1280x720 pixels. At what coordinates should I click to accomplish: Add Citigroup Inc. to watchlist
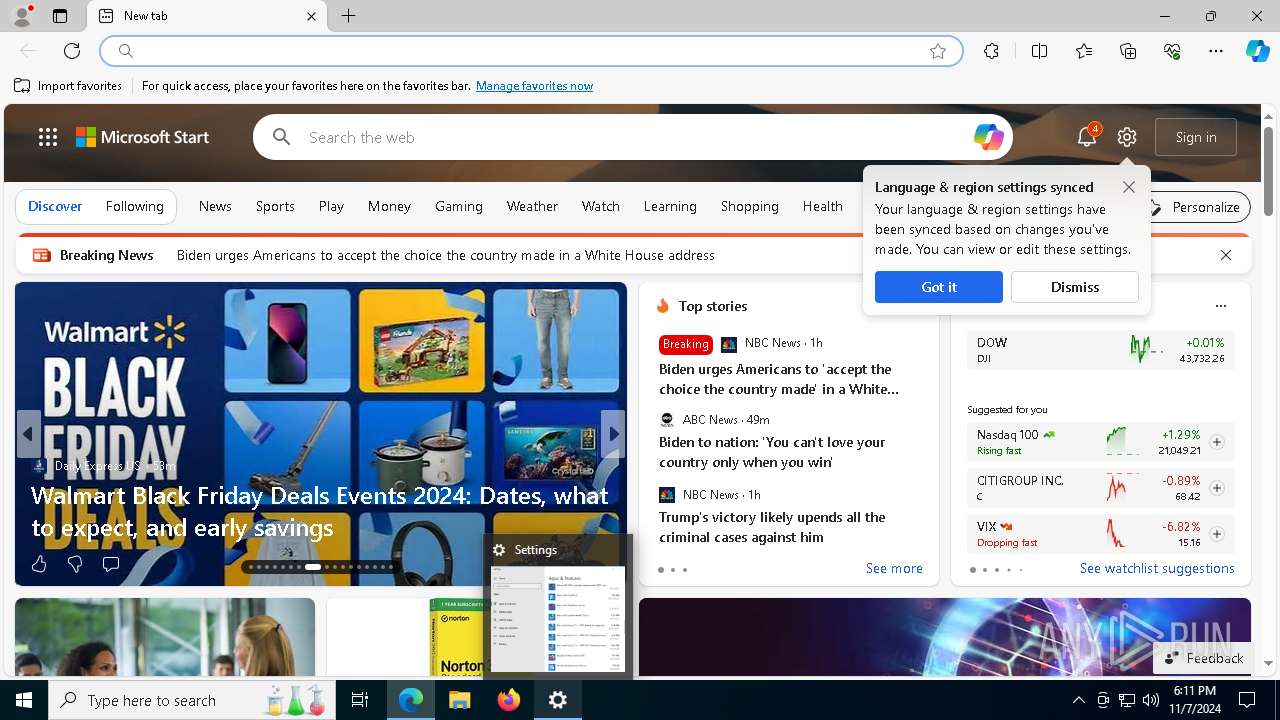tap(1217, 488)
